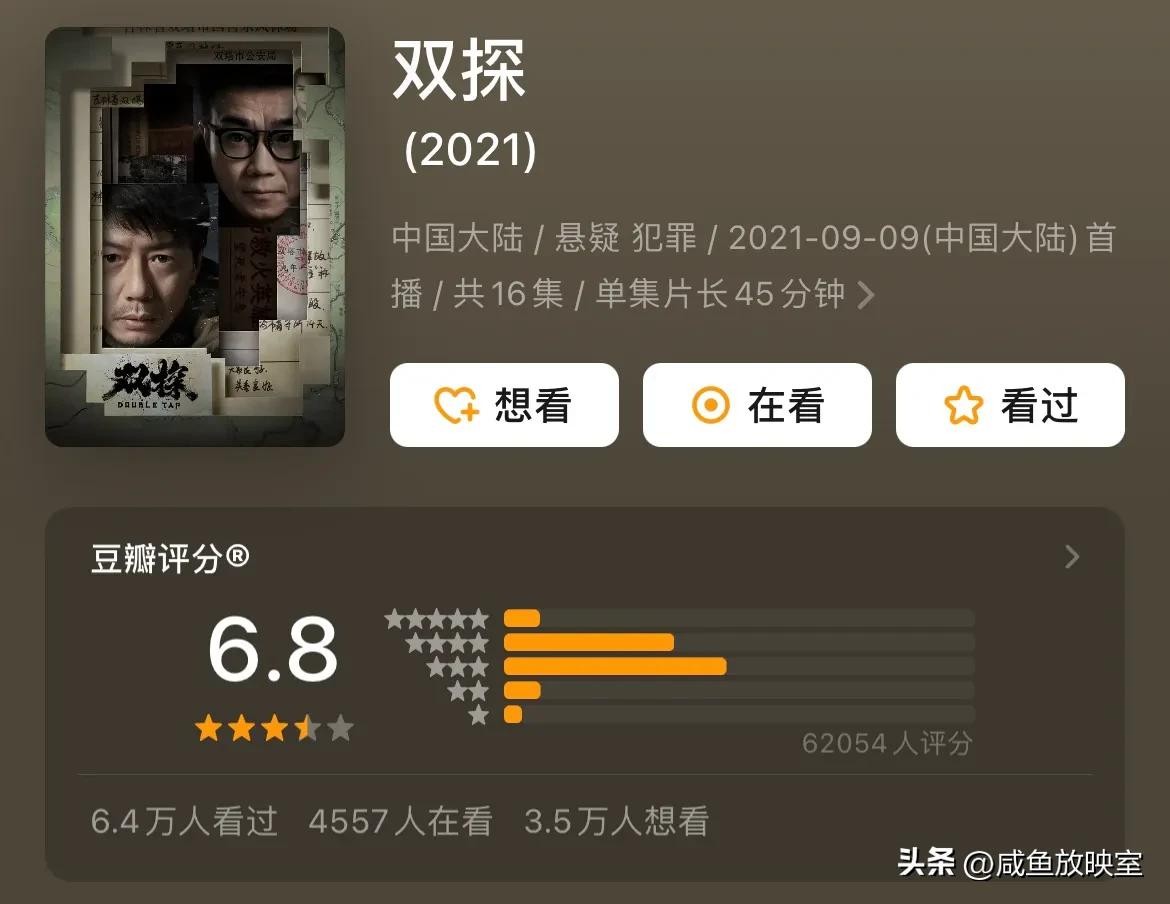Screen dimensions: 1170x904
Task: Expand show details via the chevron after 45分钟
Action: 866,295
